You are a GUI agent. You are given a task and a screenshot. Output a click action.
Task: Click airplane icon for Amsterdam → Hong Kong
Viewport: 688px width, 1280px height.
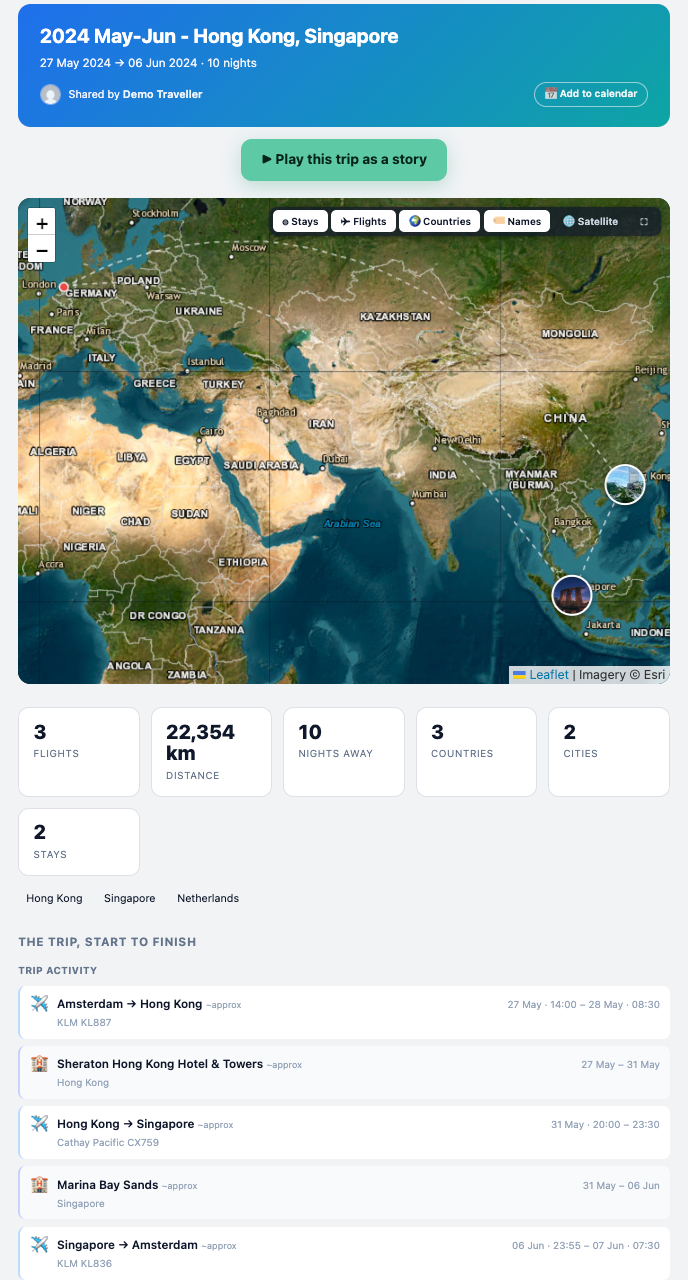[x=39, y=1003]
